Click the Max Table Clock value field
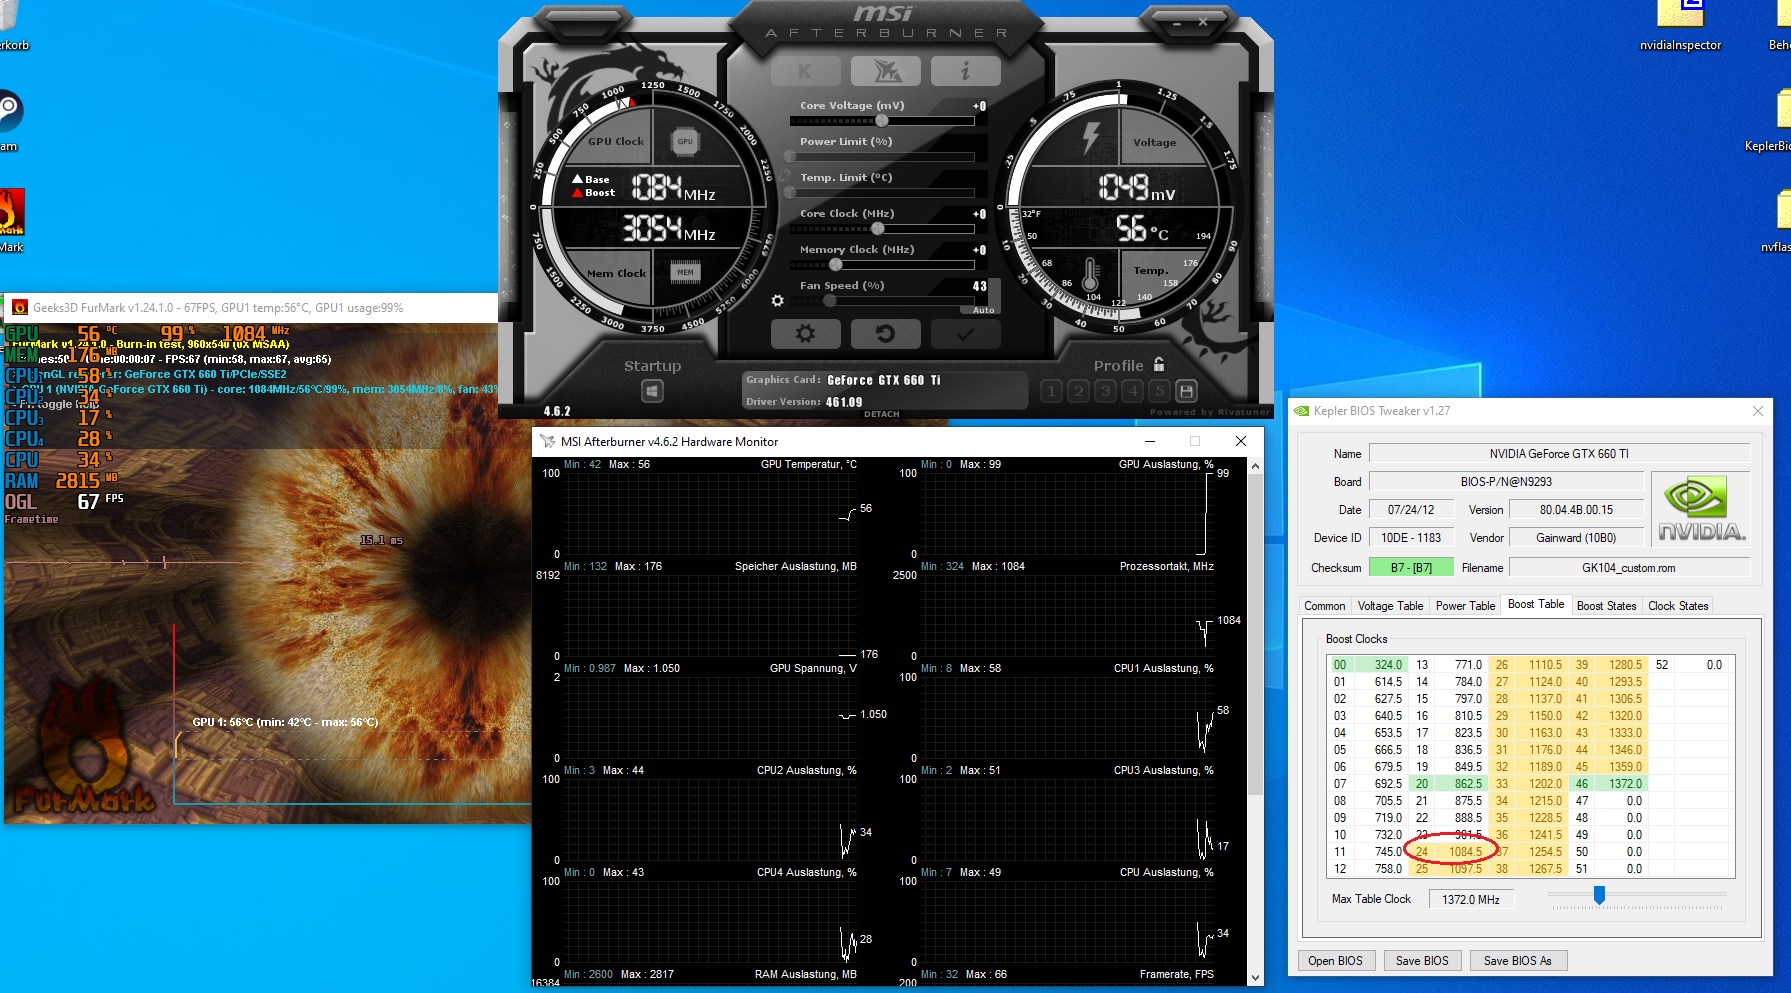1791x993 pixels. 1470,899
